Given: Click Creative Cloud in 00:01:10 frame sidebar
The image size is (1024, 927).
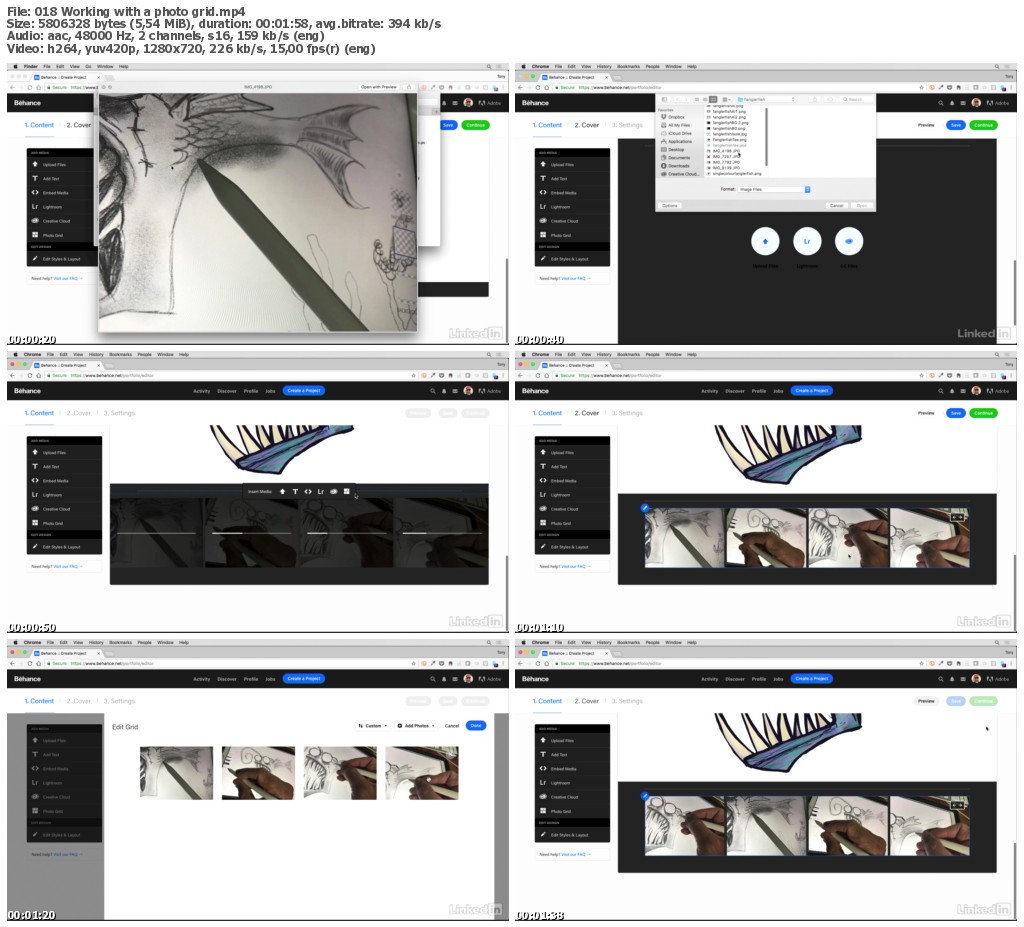Looking at the screenshot, I should point(572,509).
